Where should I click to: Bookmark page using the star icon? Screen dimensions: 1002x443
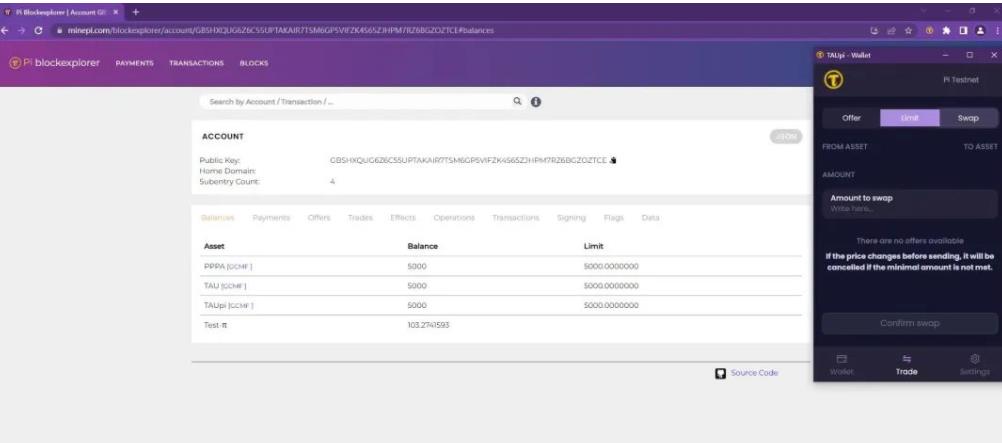pos(909,30)
